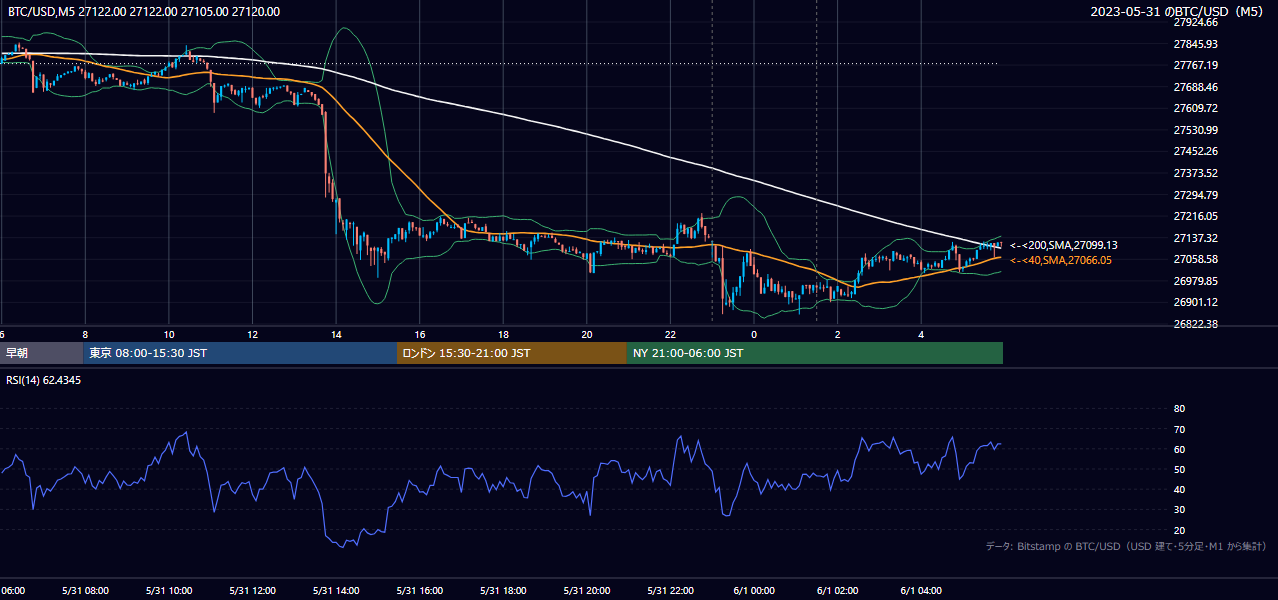The image size is (1278, 600).
Task: Click price axis value 27452.26
Action: pyautogui.click(x=1195, y=151)
